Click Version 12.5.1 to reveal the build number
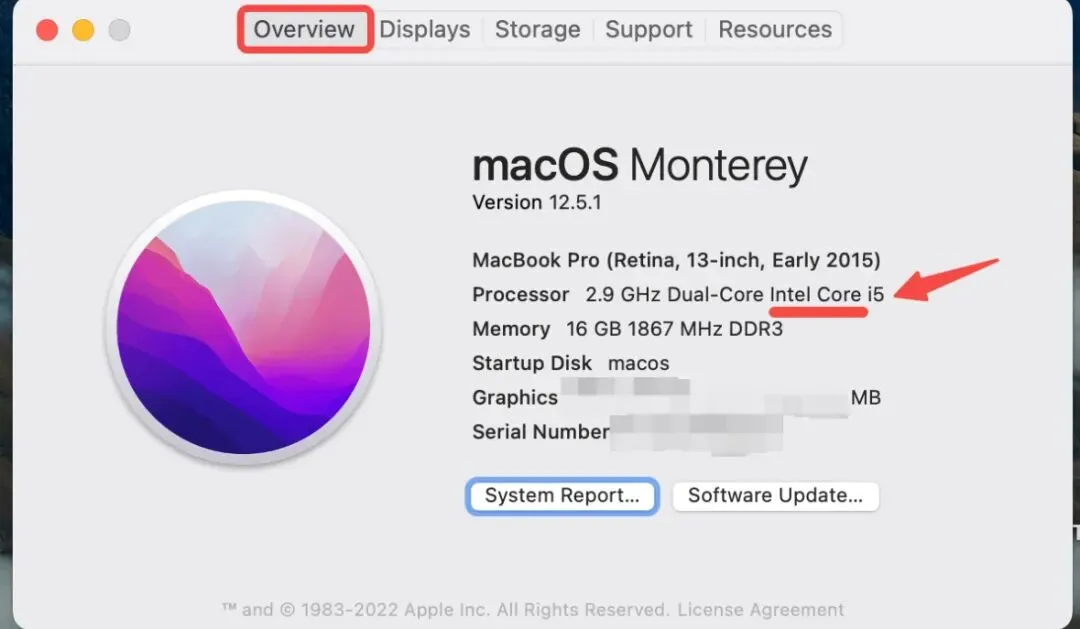The image size is (1080, 629). pos(537,203)
